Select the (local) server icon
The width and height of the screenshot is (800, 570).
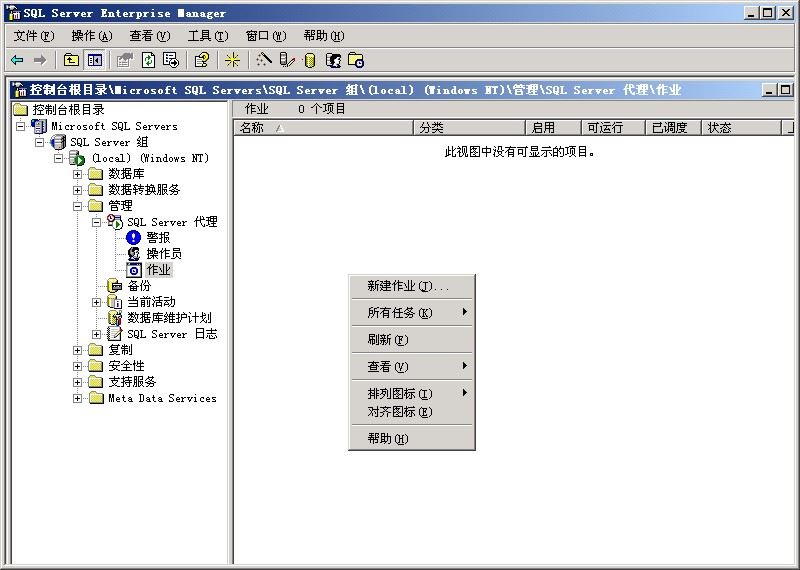77,158
